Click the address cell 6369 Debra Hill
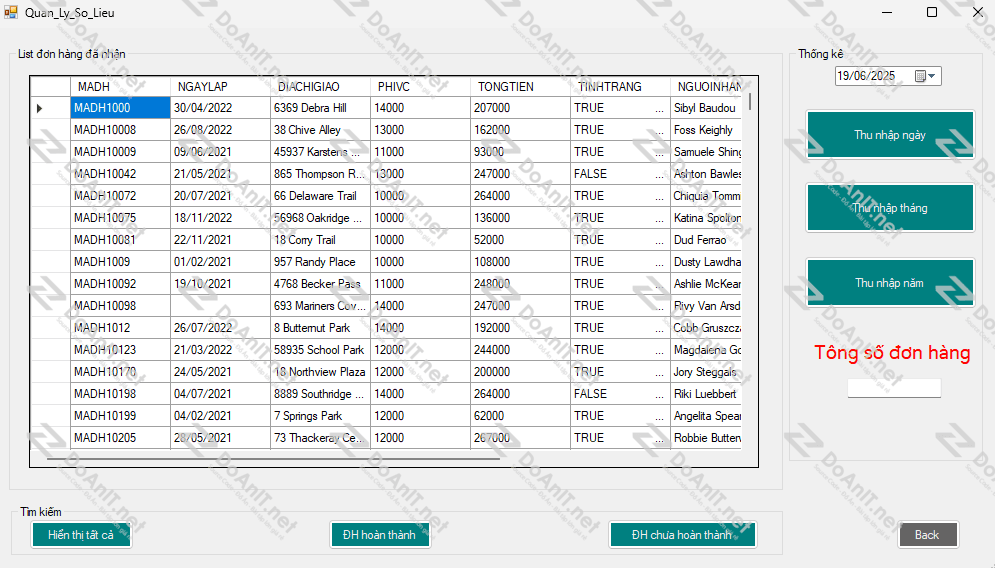Viewport: 995px width, 568px height. tap(320, 108)
